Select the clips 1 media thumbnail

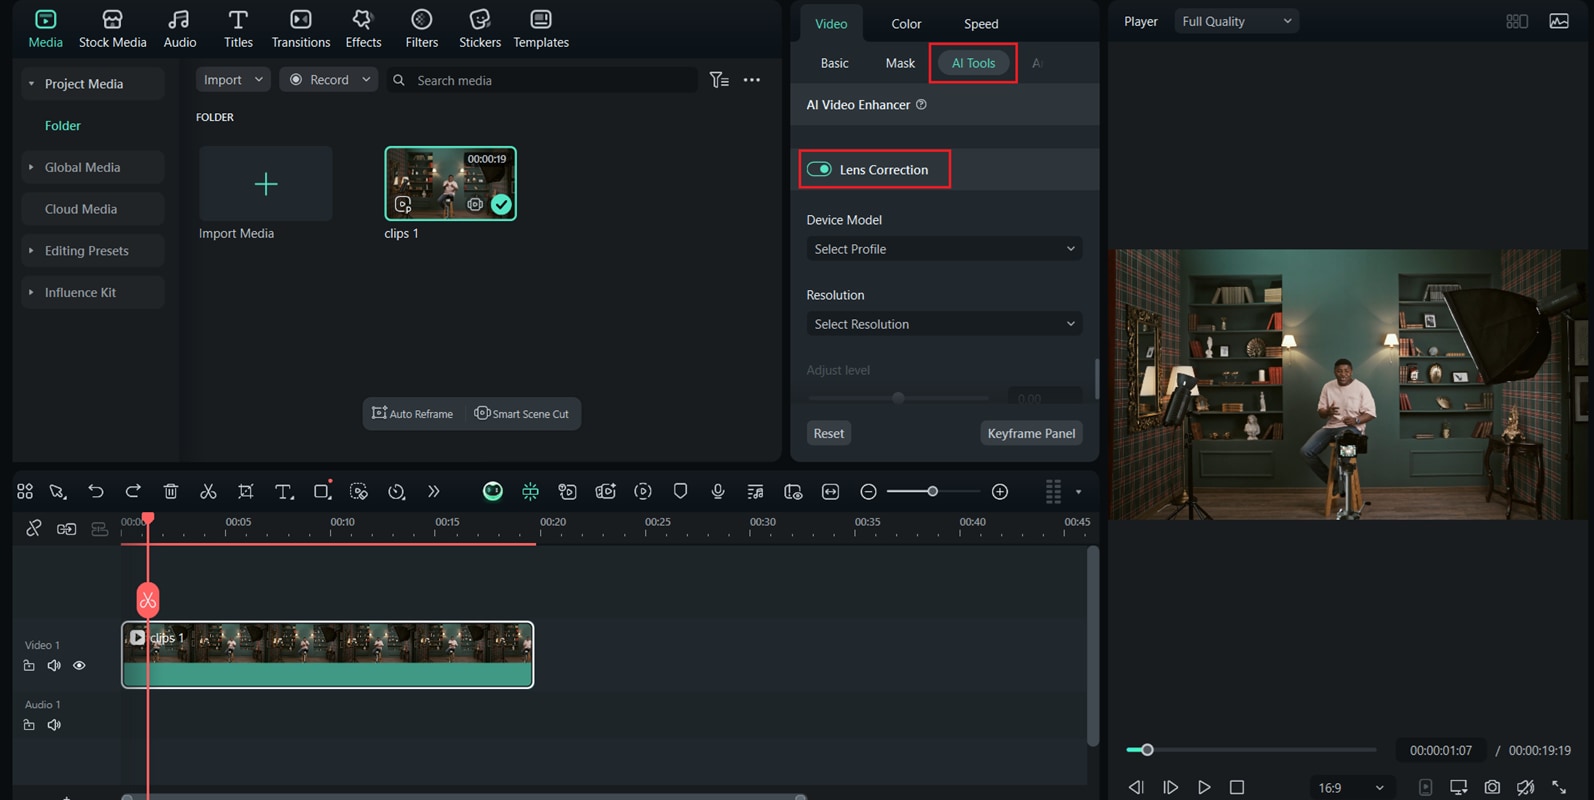tap(450, 184)
